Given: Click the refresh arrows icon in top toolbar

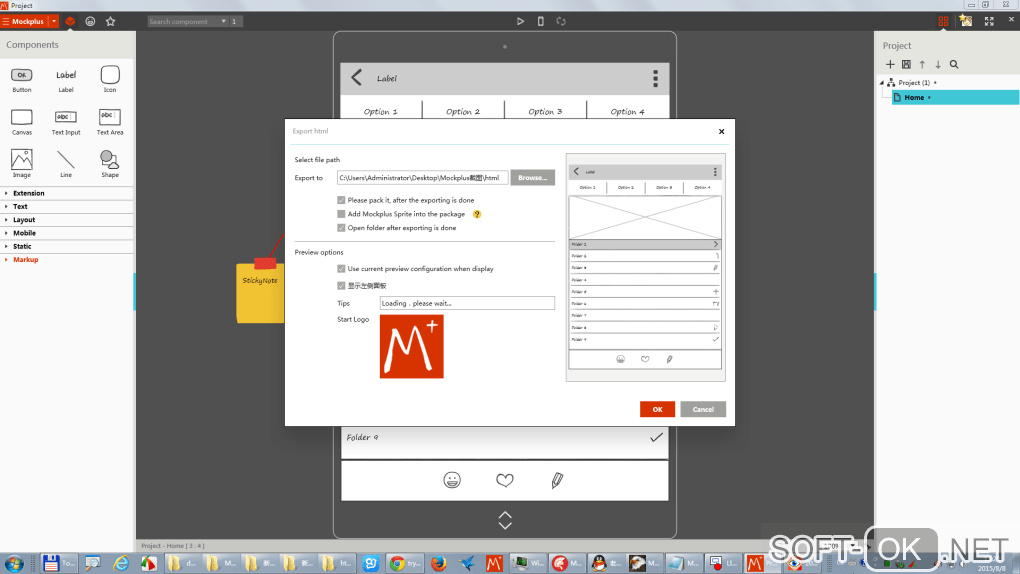Looking at the screenshot, I should click(561, 21).
